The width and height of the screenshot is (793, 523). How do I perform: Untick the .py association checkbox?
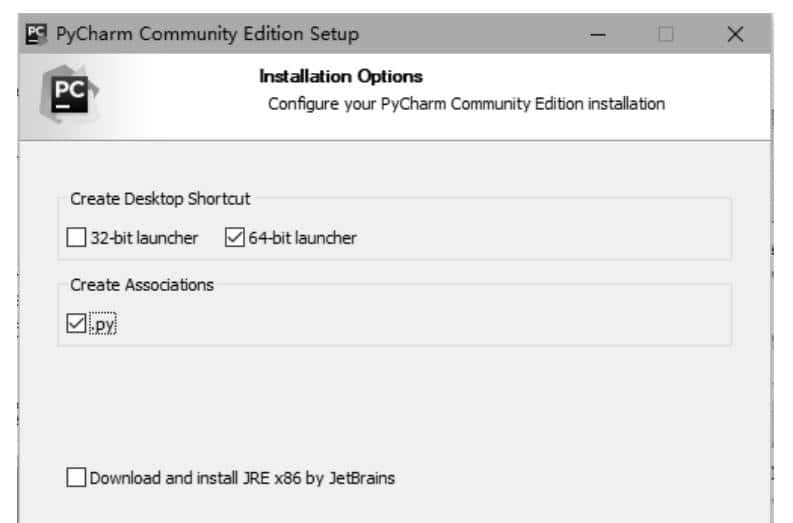[77, 324]
